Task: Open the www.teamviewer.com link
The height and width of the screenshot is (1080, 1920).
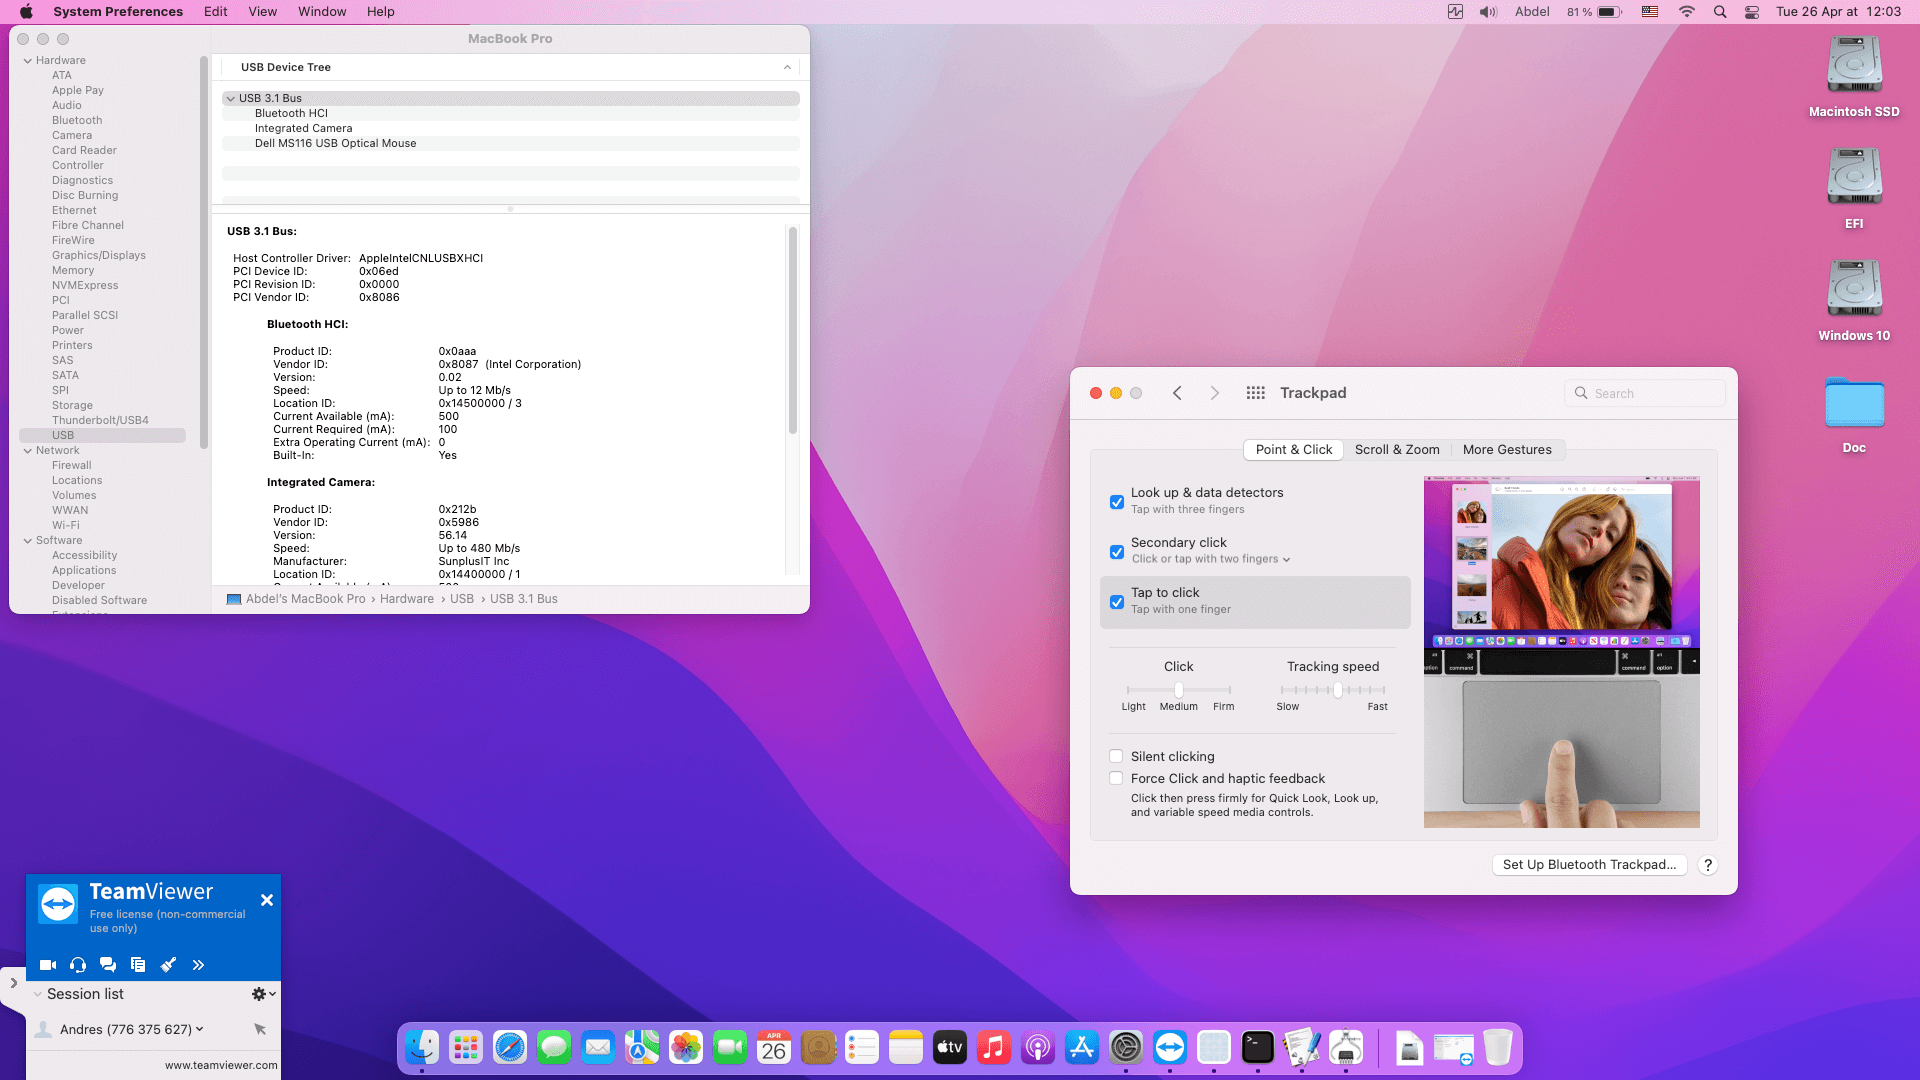Action: point(221,1065)
